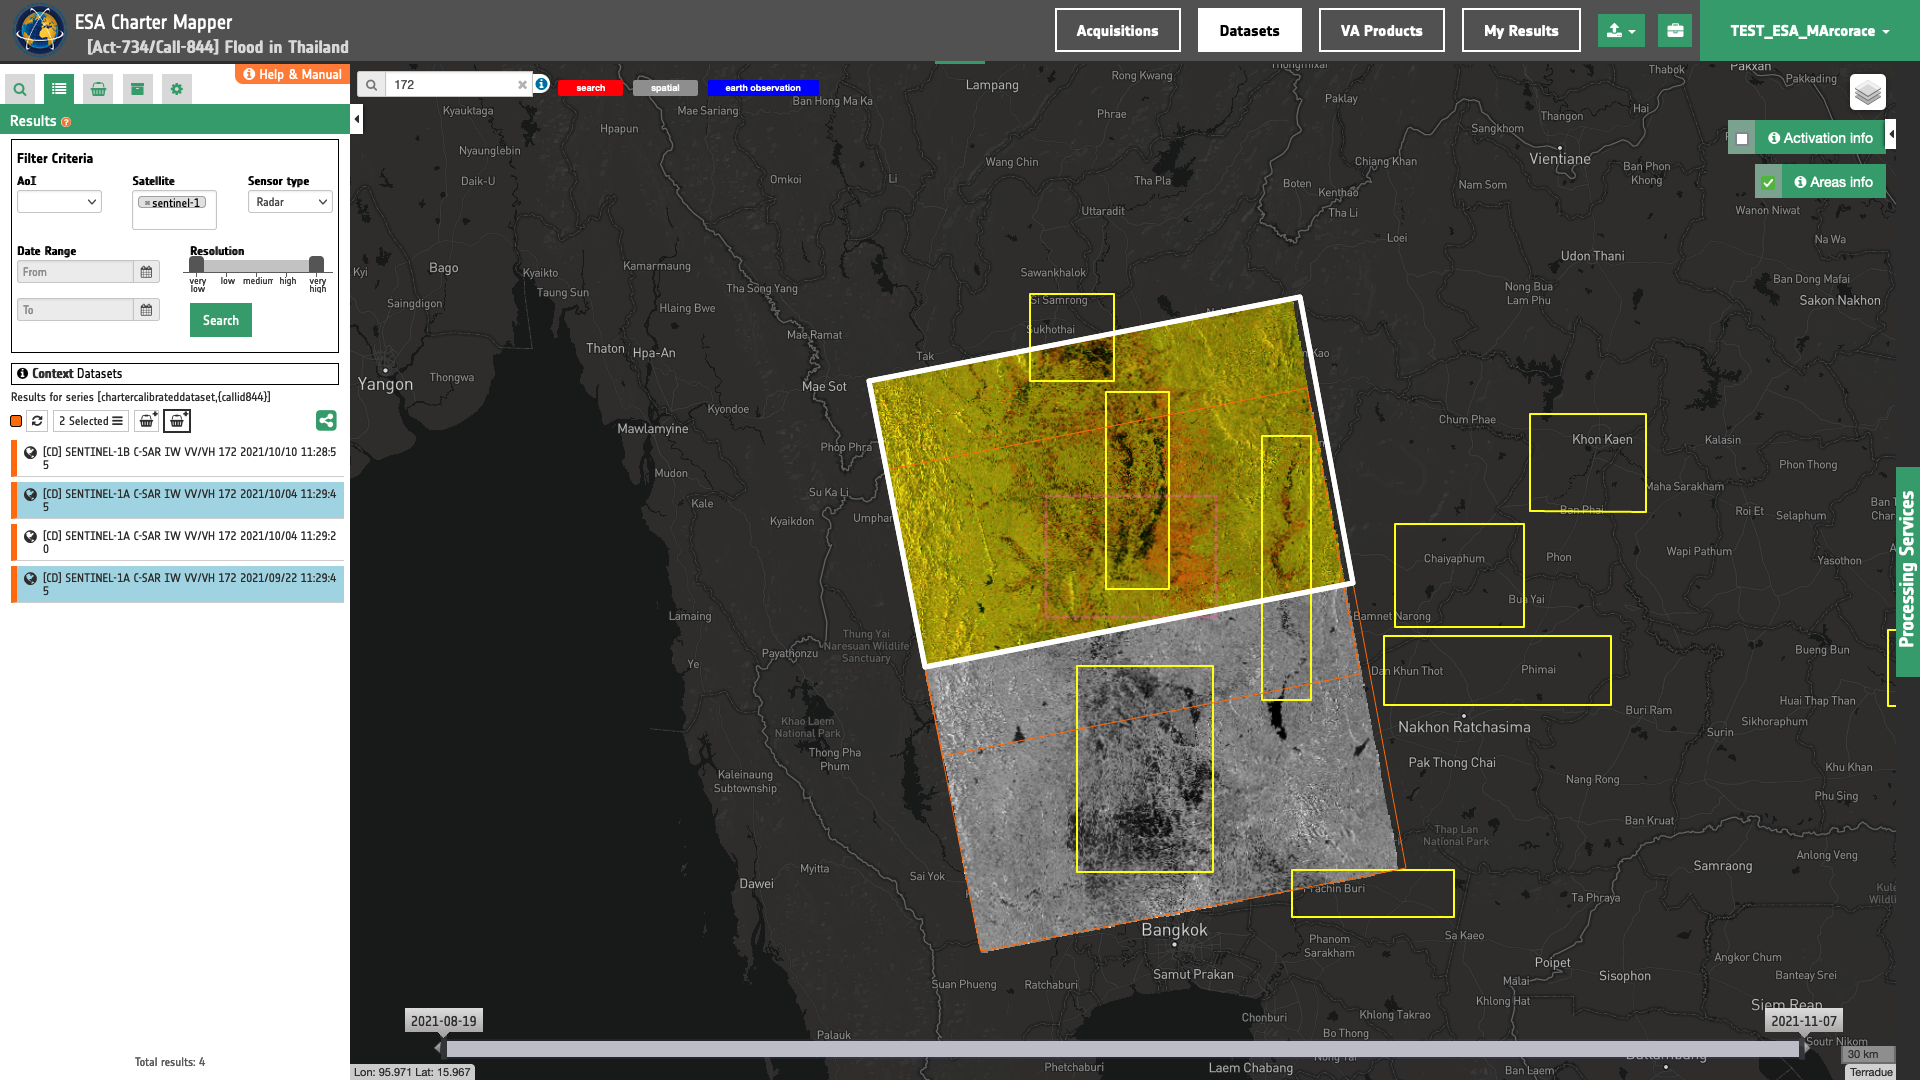Image resolution: width=1920 pixels, height=1080 pixels.
Task: Click the very low resolution slider handle
Action: pyautogui.click(x=197, y=265)
